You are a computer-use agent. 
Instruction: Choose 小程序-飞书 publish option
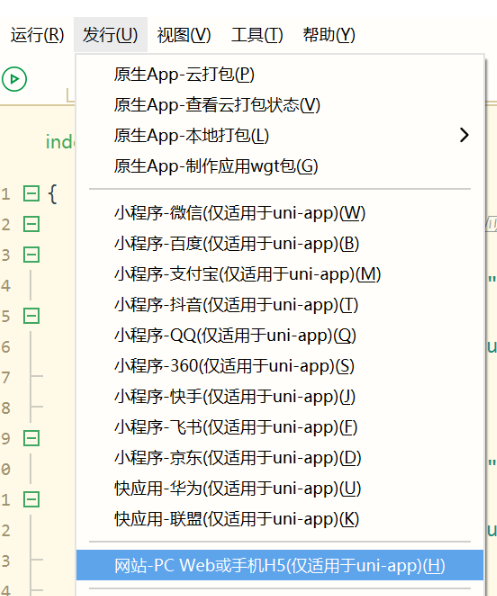[280, 427]
